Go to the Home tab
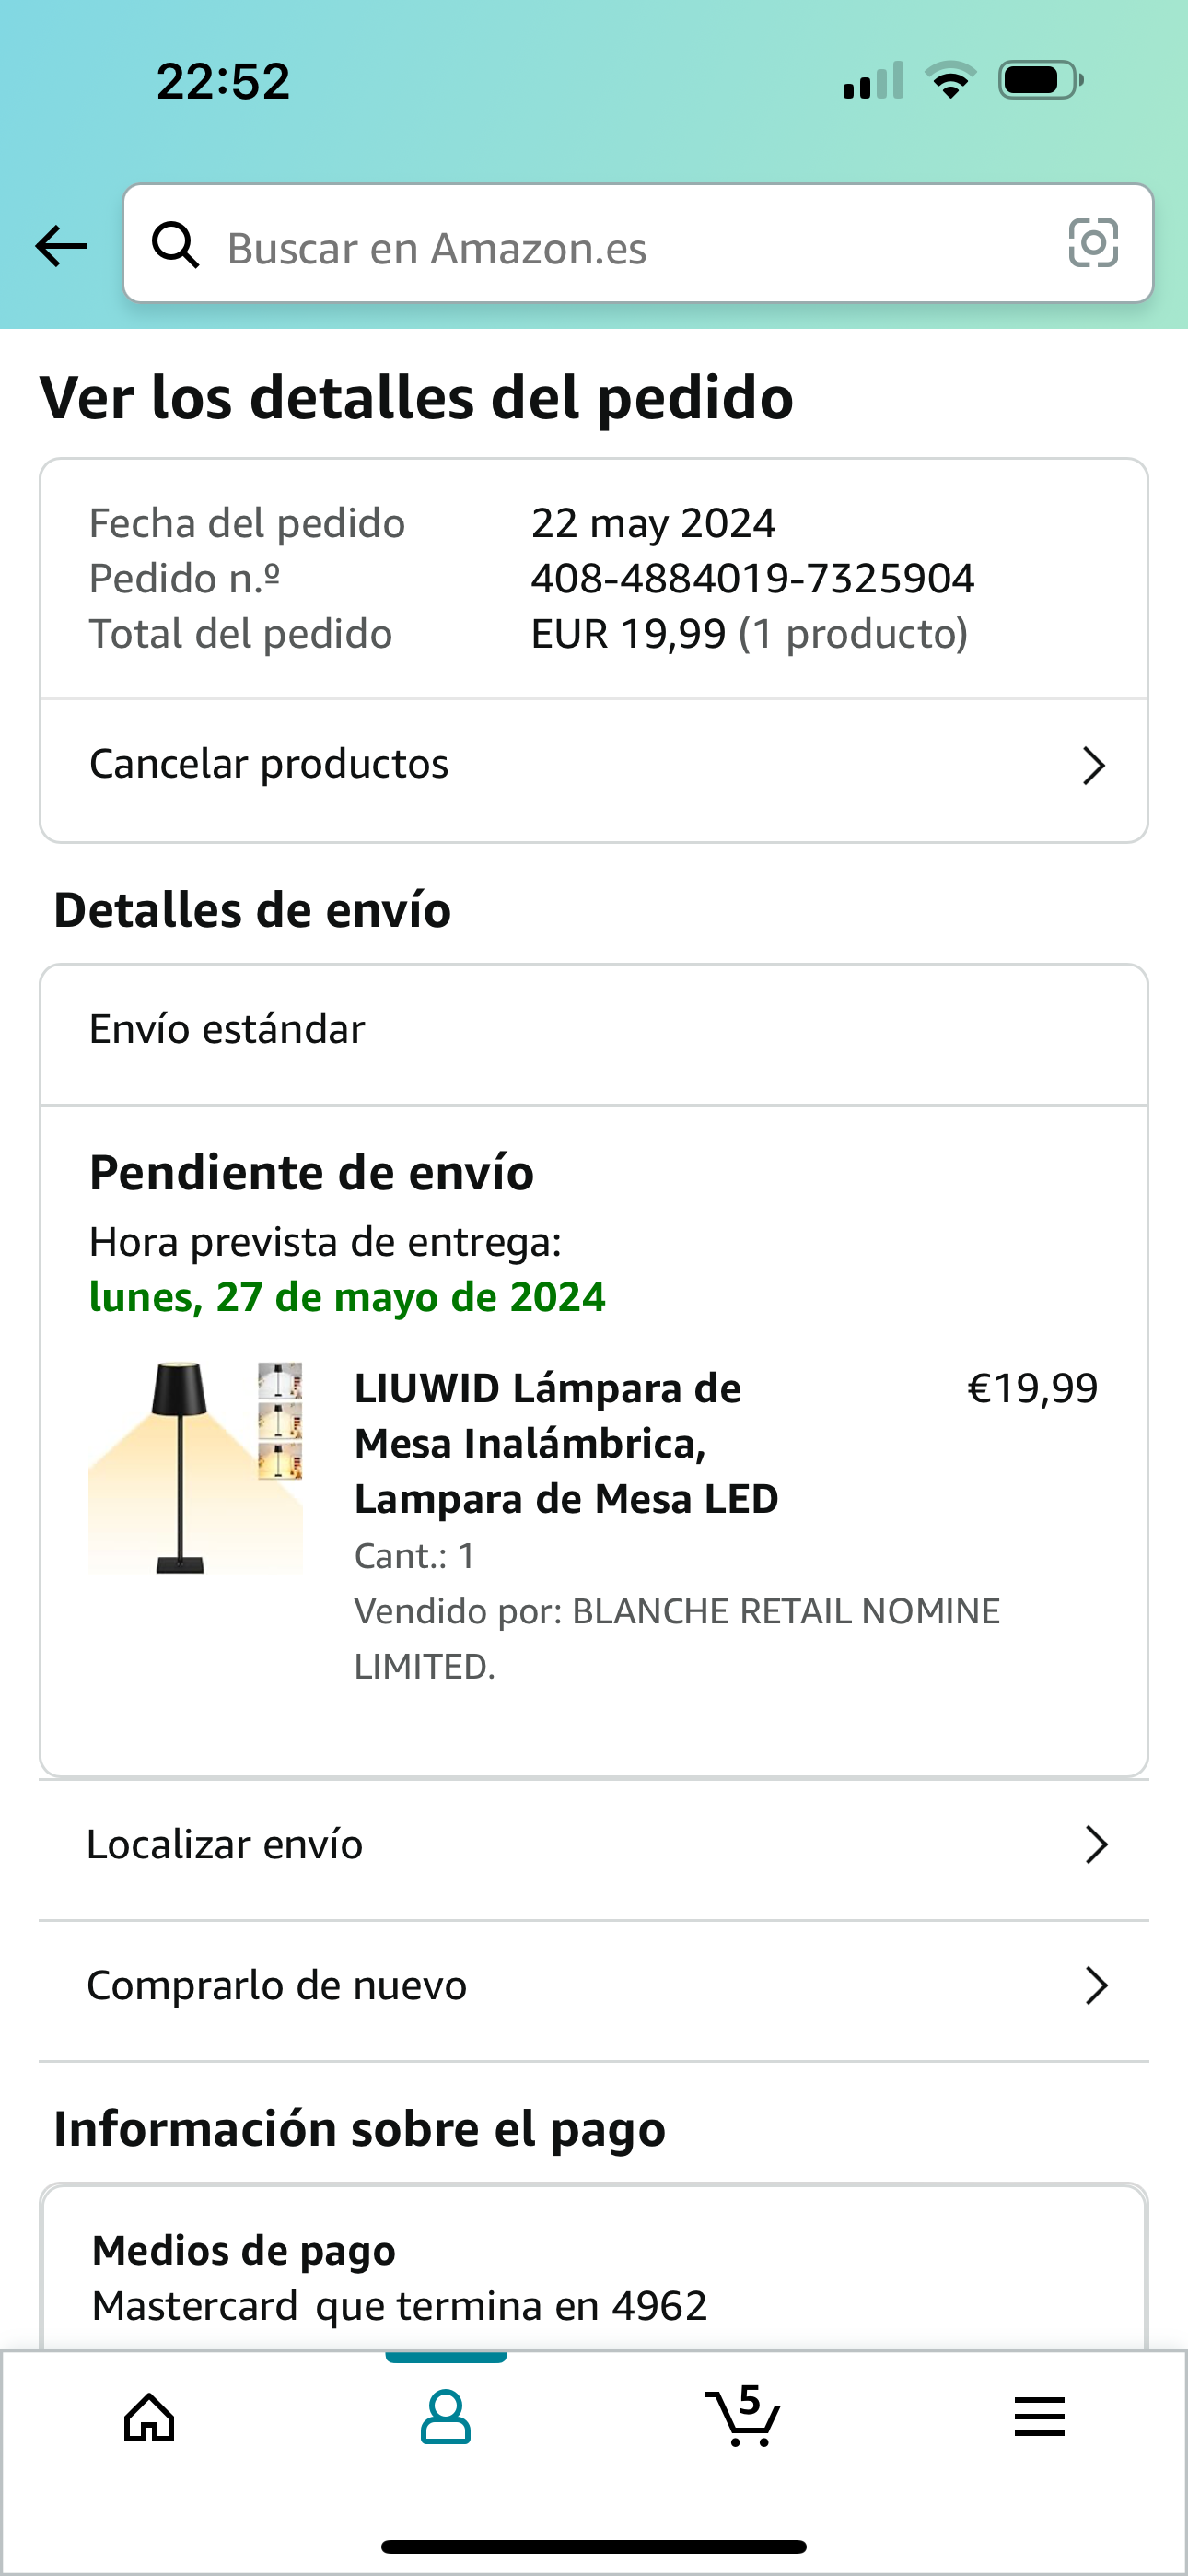The height and width of the screenshot is (2576, 1188). pyautogui.click(x=149, y=2418)
